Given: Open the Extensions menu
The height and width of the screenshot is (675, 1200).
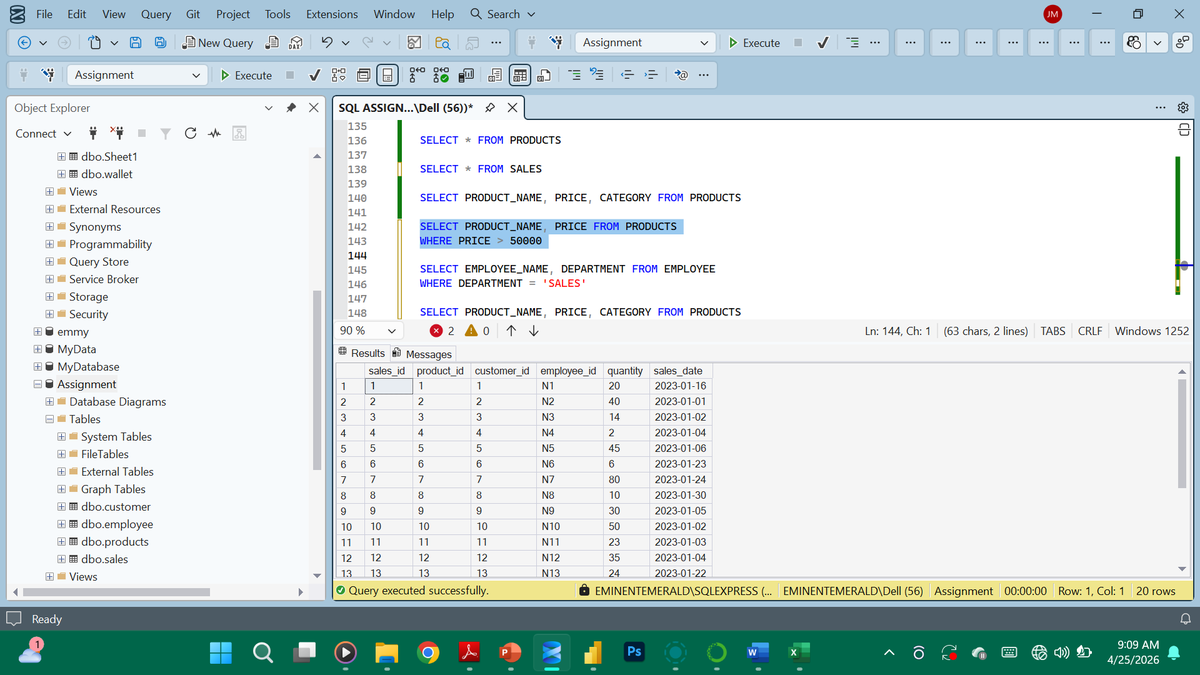Looking at the screenshot, I should pyautogui.click(x=332, y=14).
